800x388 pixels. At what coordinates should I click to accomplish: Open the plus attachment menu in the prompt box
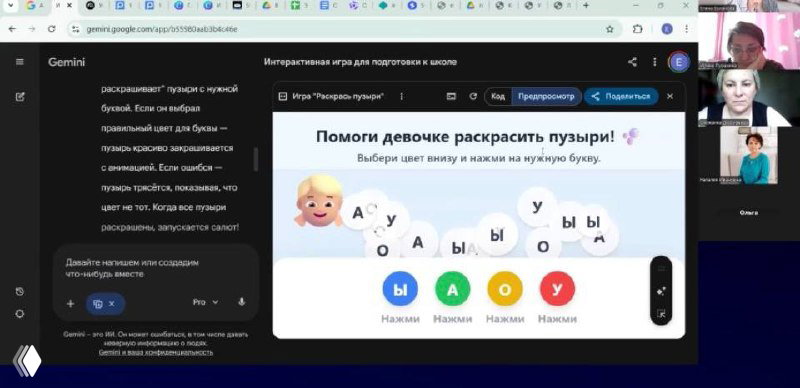point(70,303)
